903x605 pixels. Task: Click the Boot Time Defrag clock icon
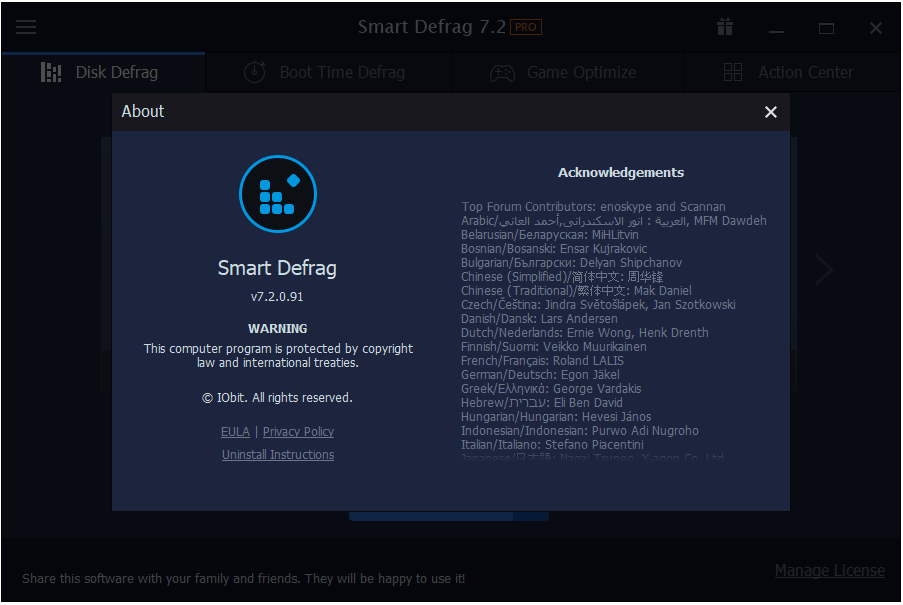click(x=255, y=73)
